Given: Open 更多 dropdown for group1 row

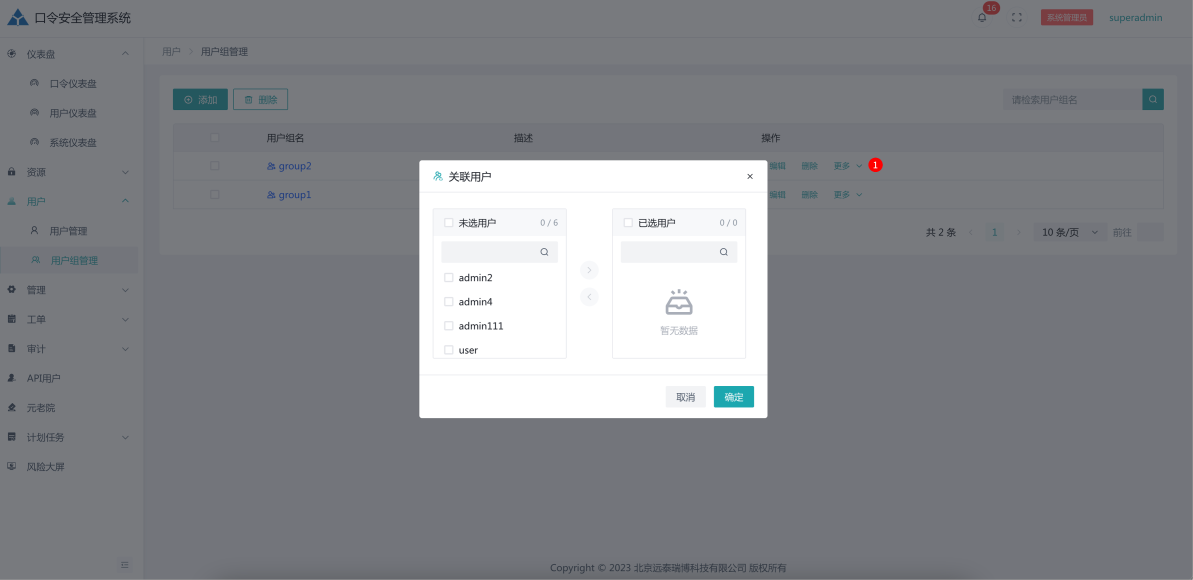Looking at the screenshot, I should click(847, 195).
